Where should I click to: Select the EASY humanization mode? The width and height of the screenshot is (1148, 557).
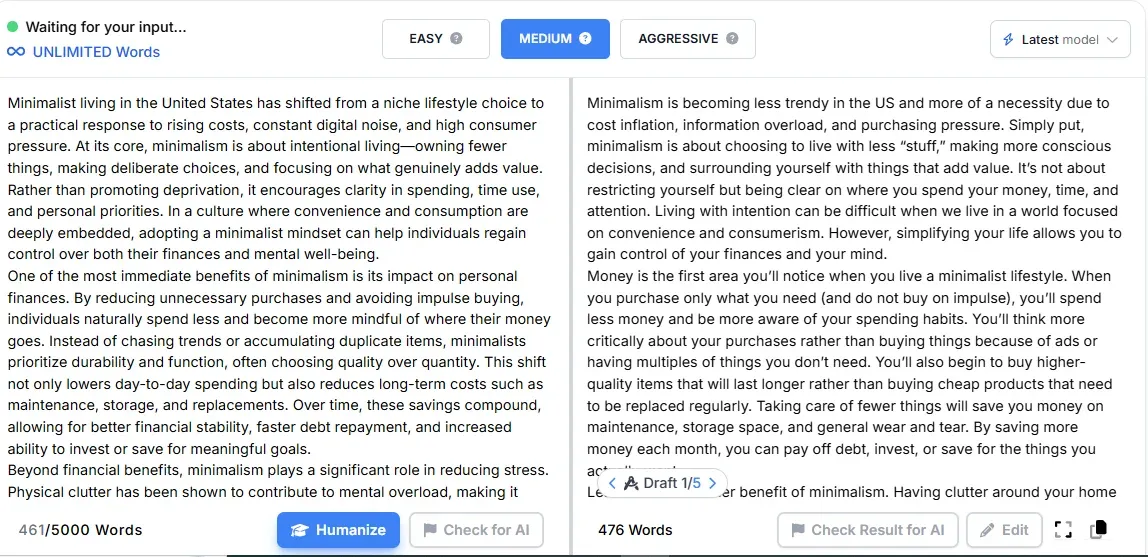[x=436, y=39]
